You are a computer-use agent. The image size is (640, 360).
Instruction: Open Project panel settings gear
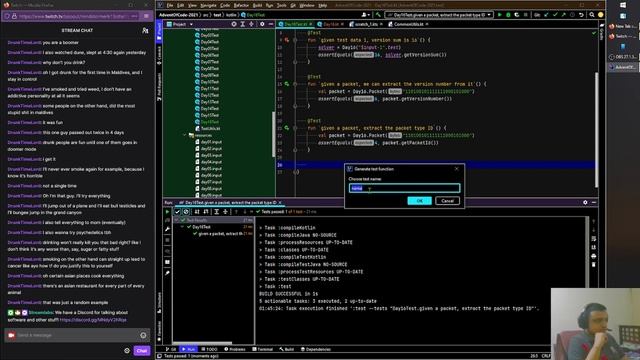[262, 24]
